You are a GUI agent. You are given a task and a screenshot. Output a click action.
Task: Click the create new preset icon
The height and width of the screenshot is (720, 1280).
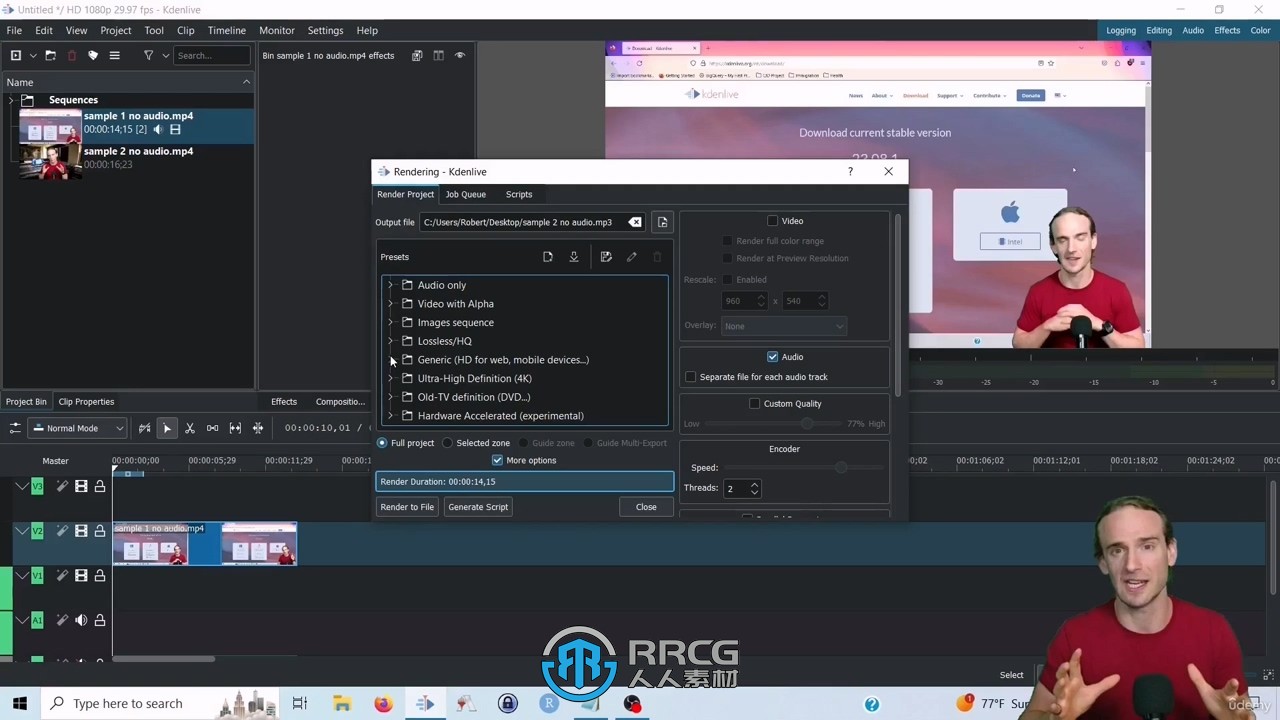coord(548,257)
